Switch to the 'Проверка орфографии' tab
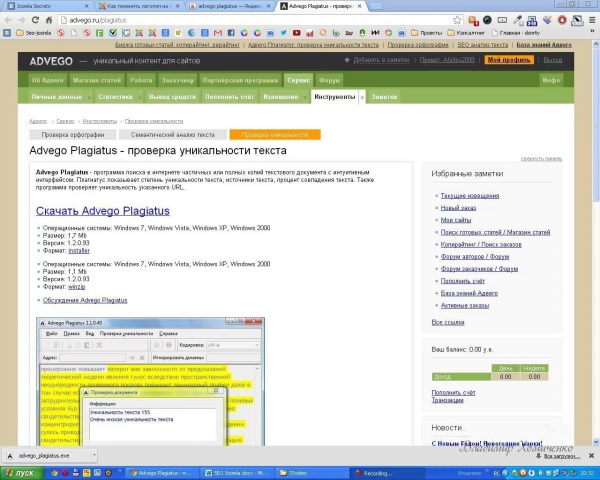The width and height of the screenshot is (600, 480). [x=71, y=134]
